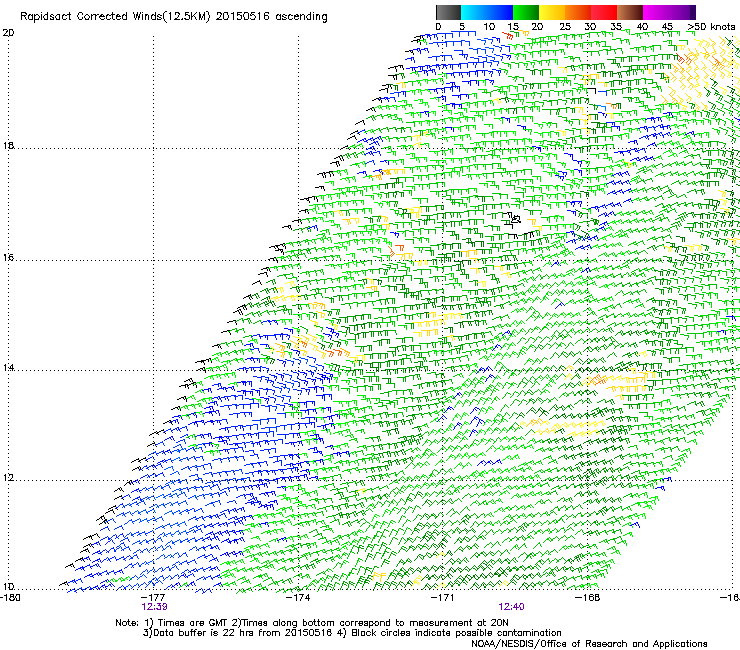Click the '0' label under the color bar
The height and width of the screenshot is (650, 740).
tap(438, 27)
